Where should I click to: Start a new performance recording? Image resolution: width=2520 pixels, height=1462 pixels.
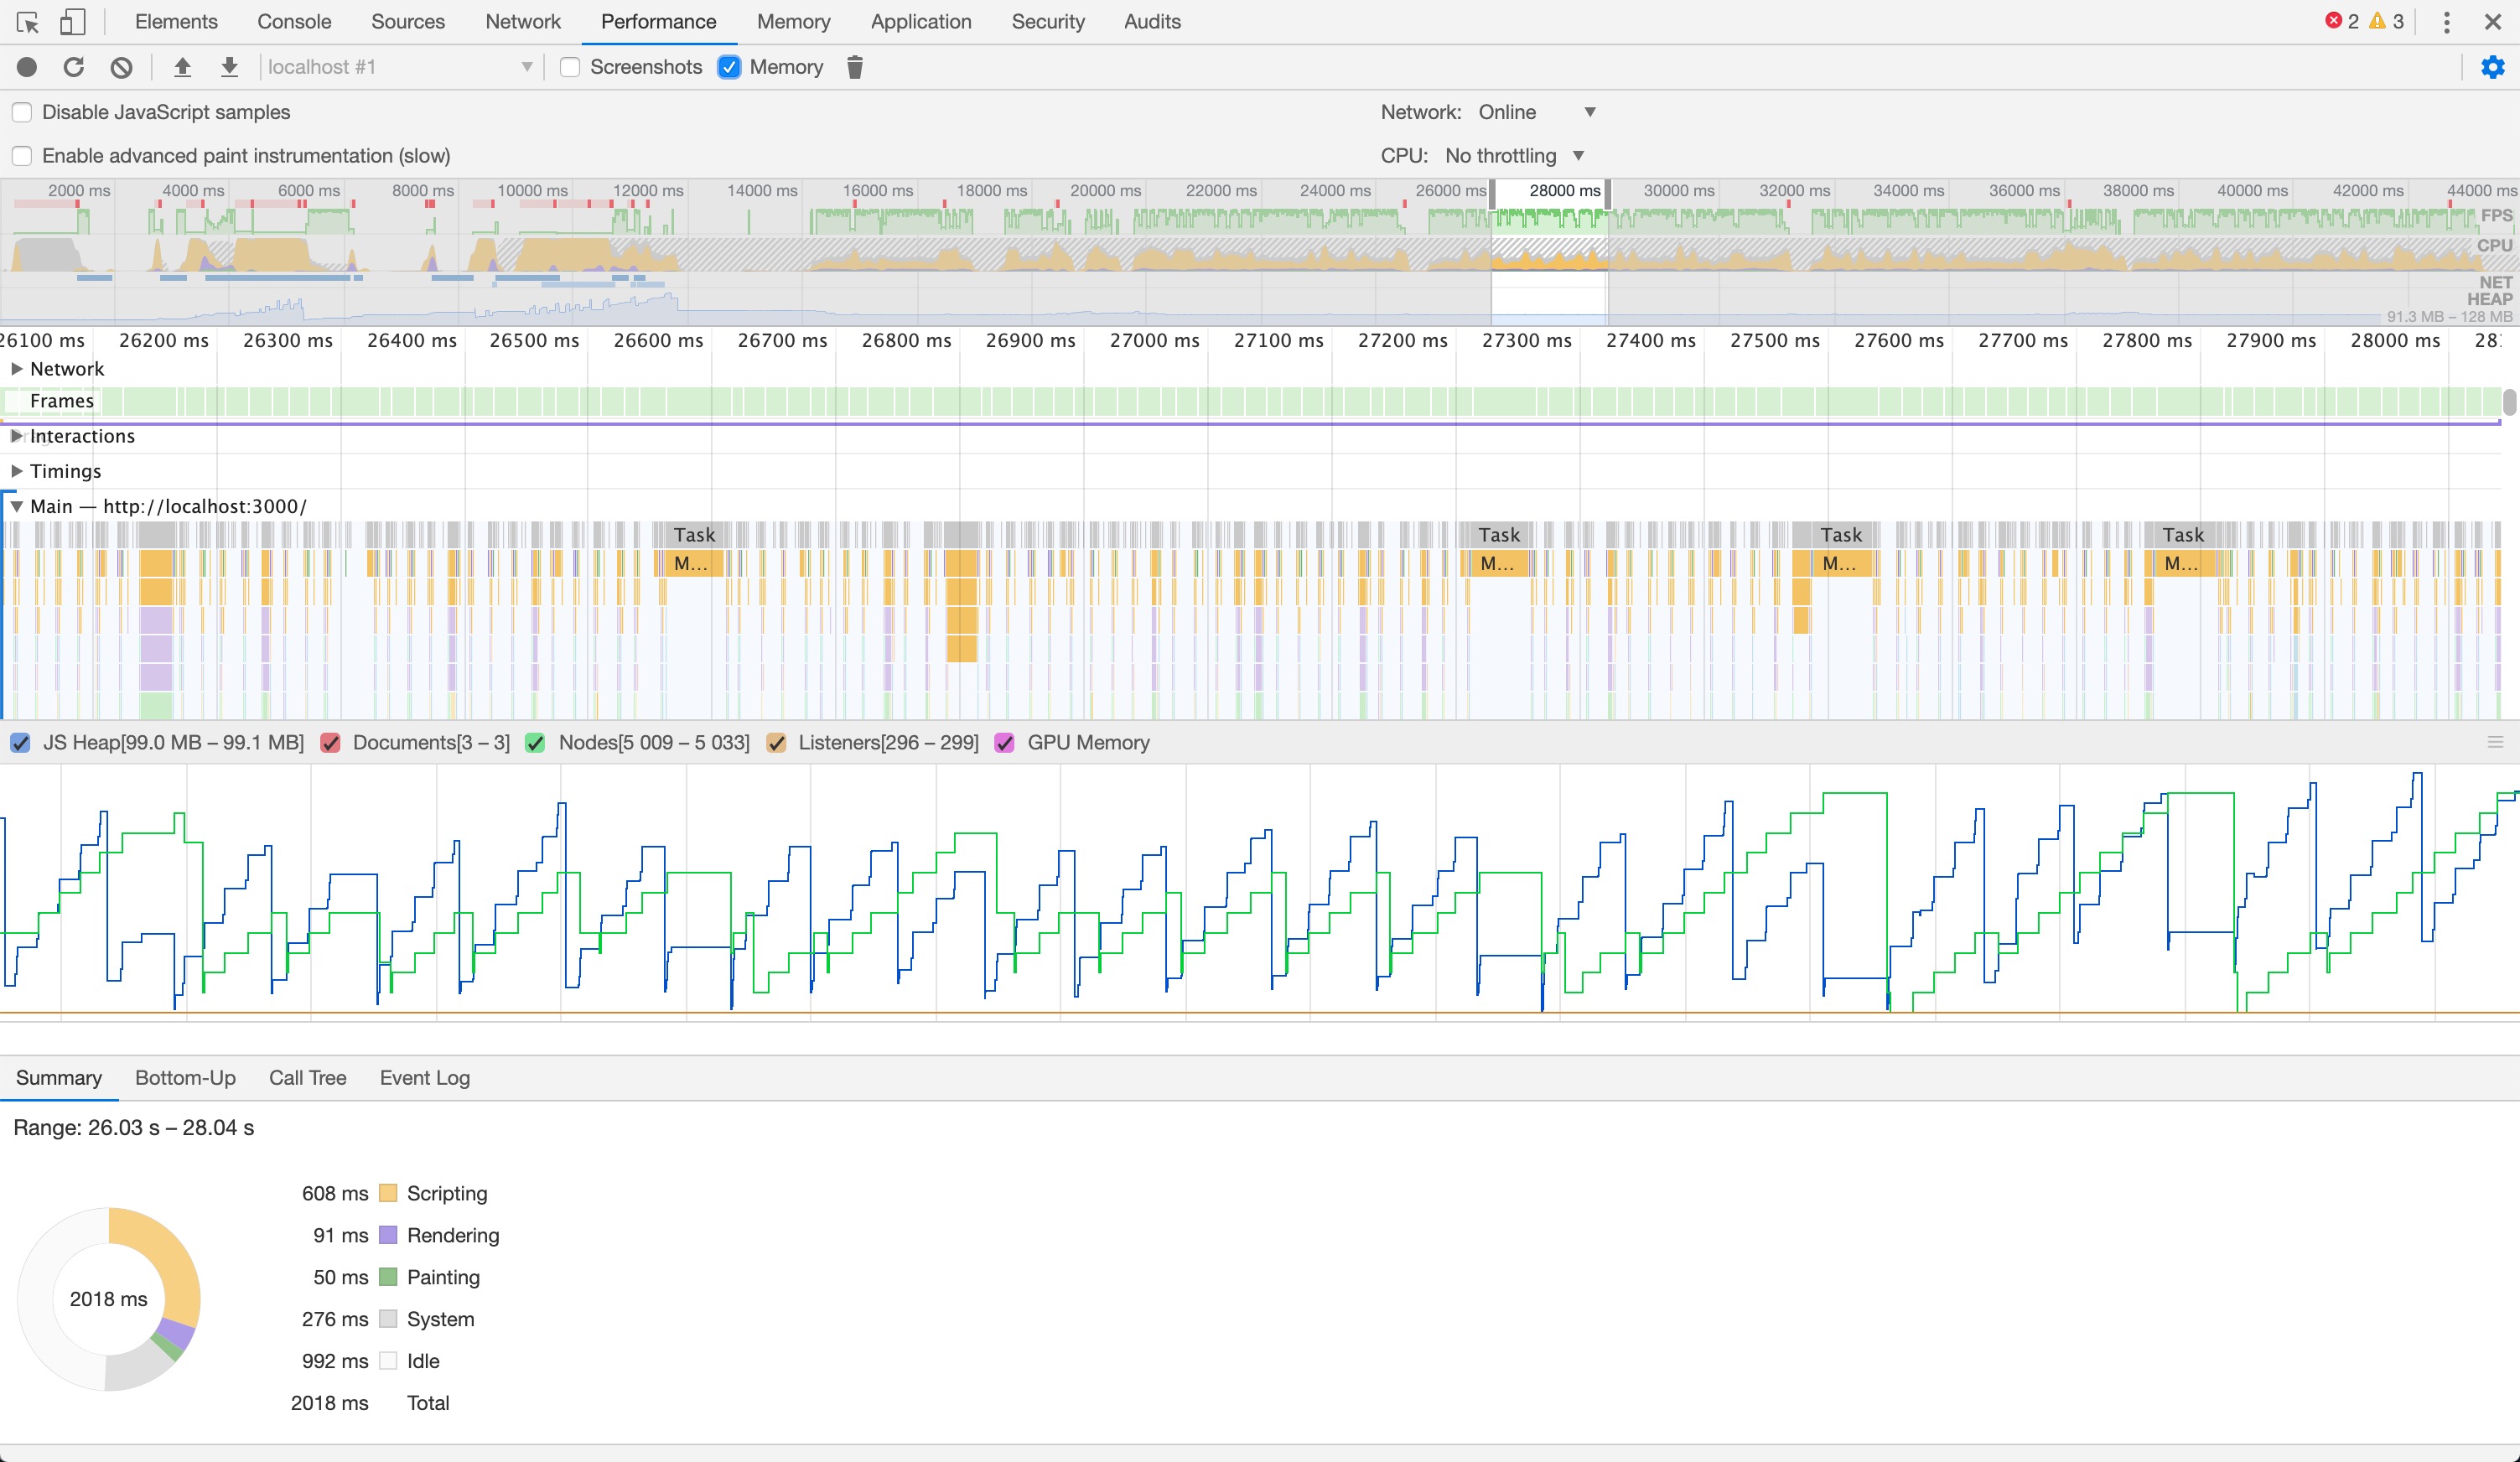27,67
